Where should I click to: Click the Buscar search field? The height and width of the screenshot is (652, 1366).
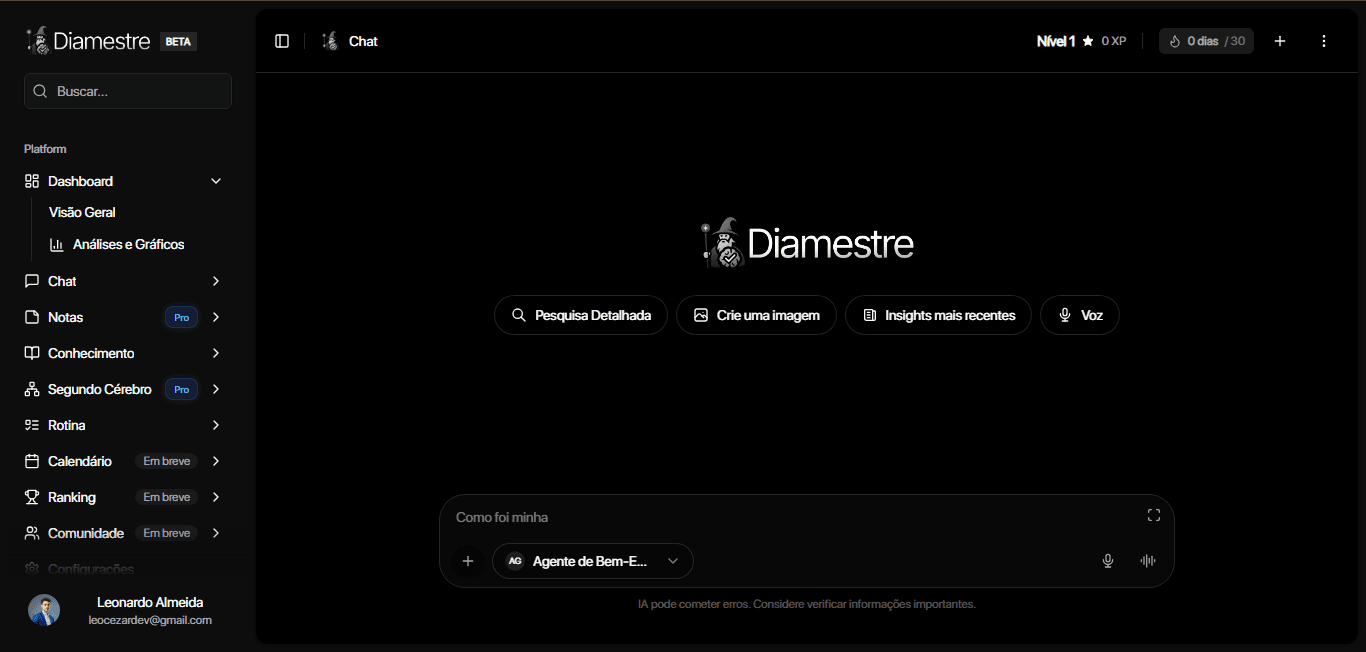point(128,91)
